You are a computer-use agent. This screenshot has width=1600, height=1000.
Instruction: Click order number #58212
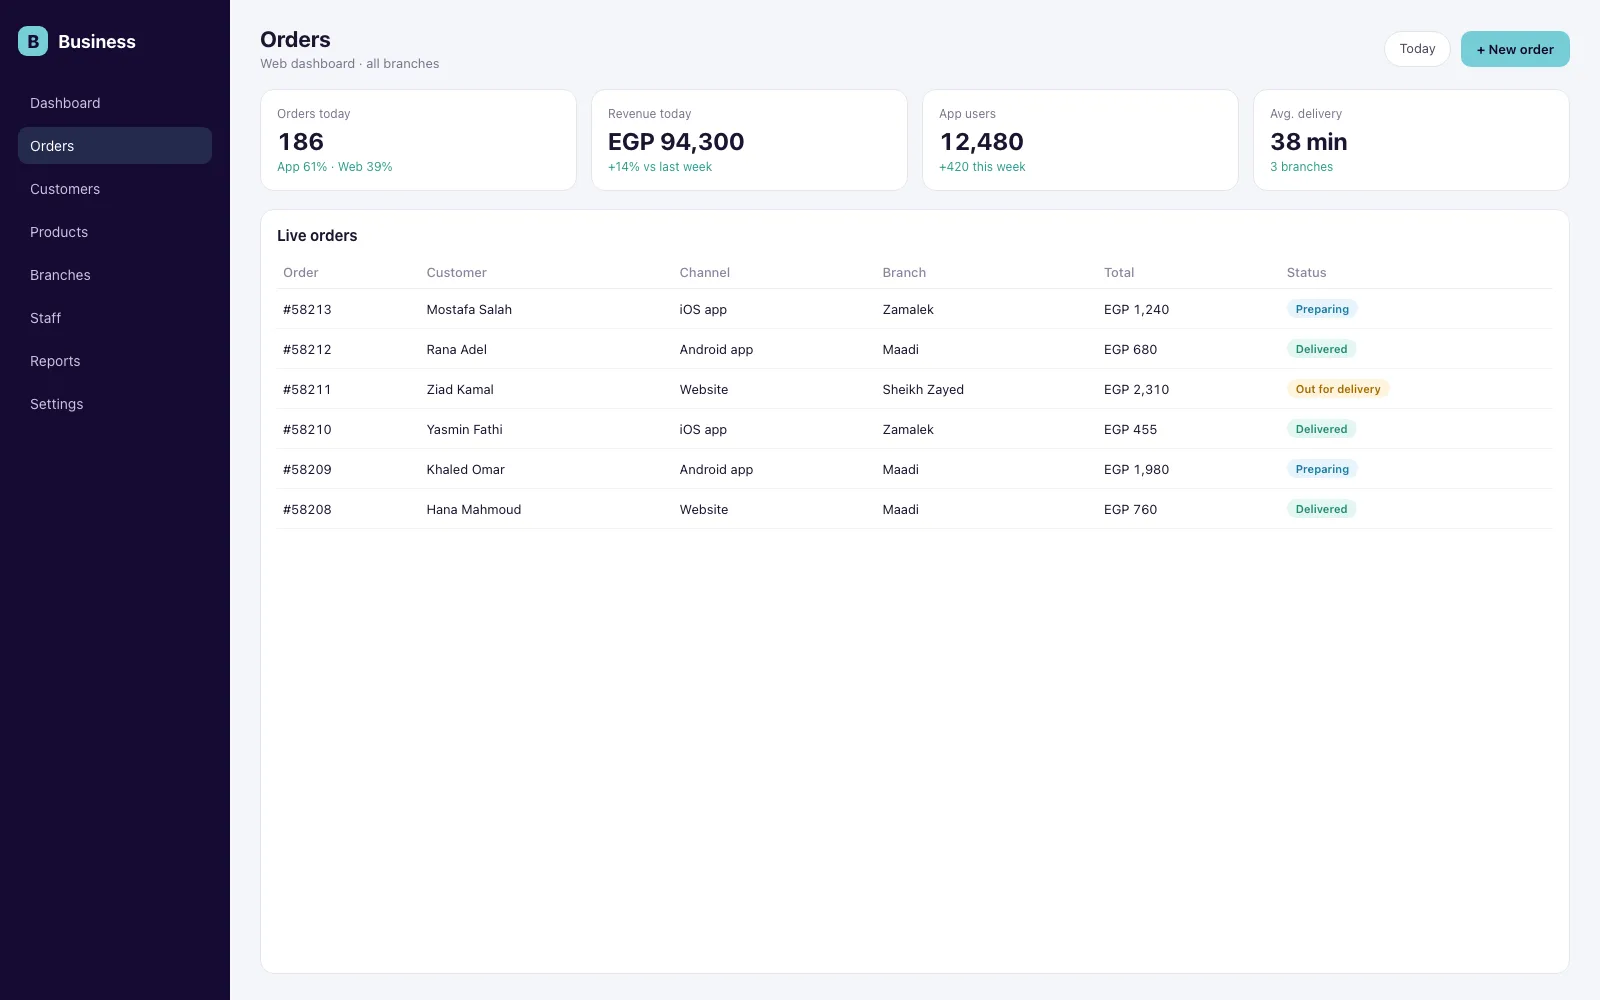tap(307, 350)
